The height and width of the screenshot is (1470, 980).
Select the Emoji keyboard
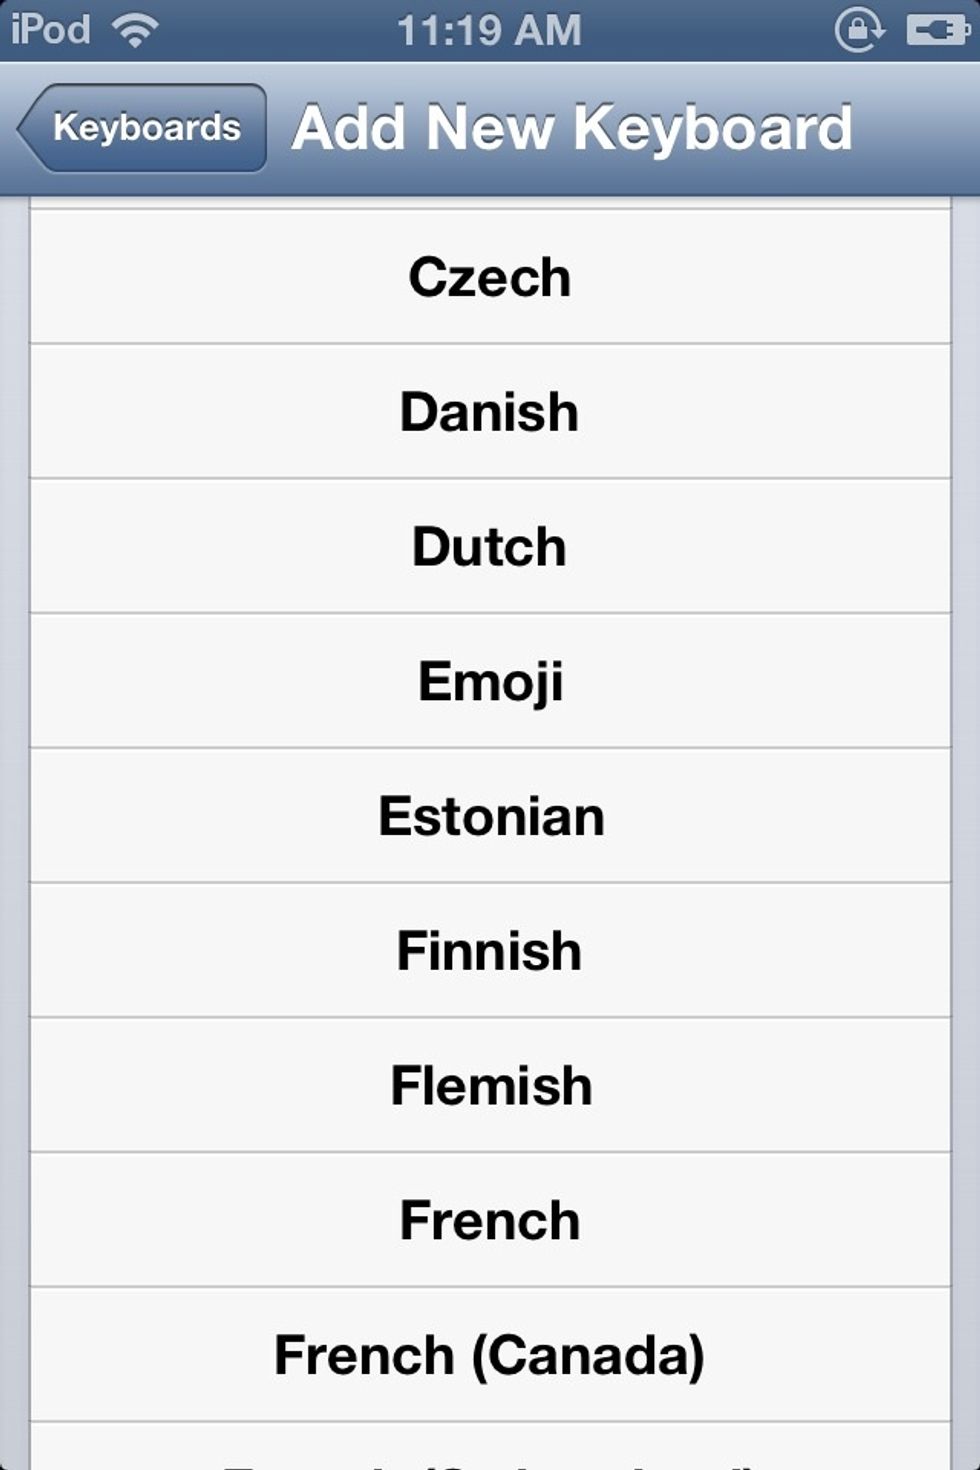tap(490, 682)
